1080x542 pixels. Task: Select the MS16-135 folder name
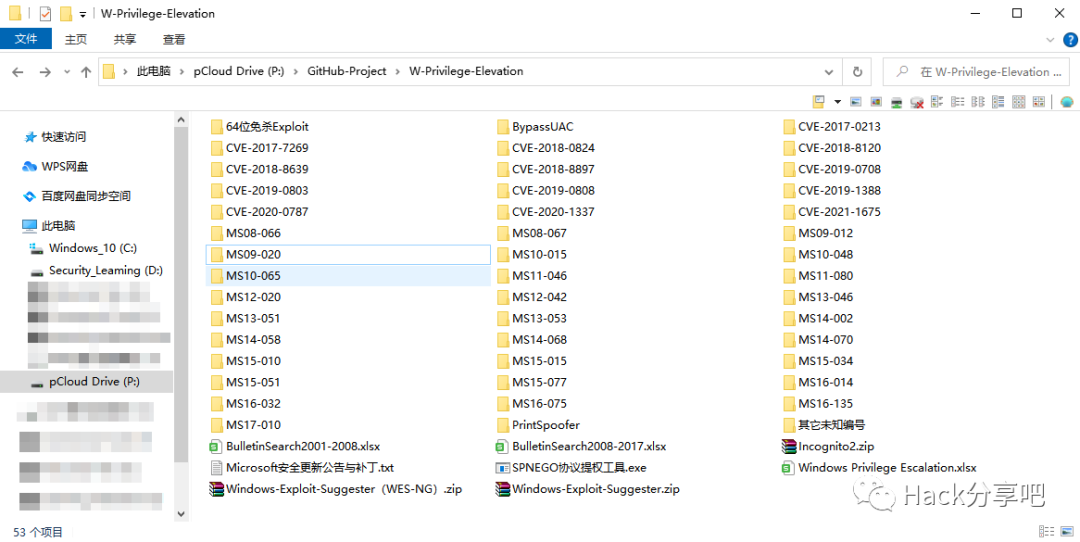[826, 404]
